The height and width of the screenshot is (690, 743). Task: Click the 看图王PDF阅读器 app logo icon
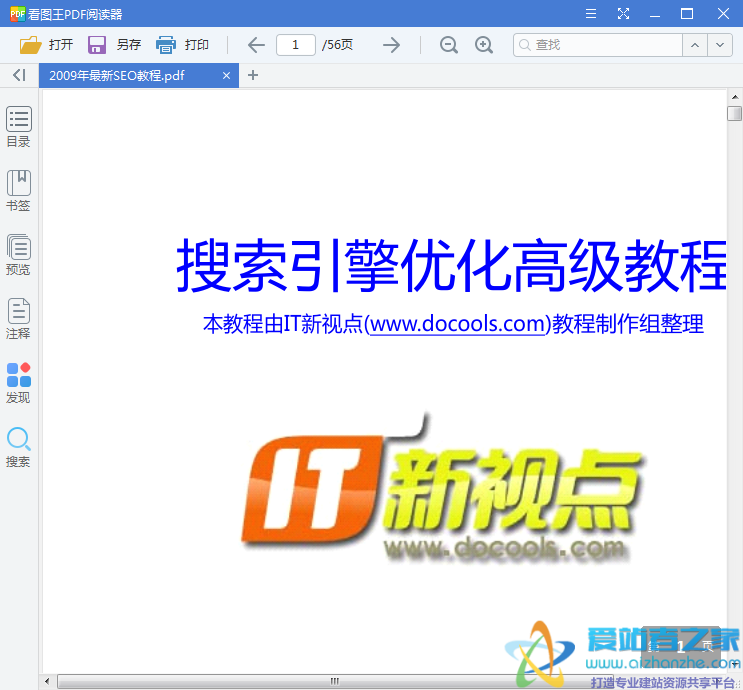click(18, 14)
